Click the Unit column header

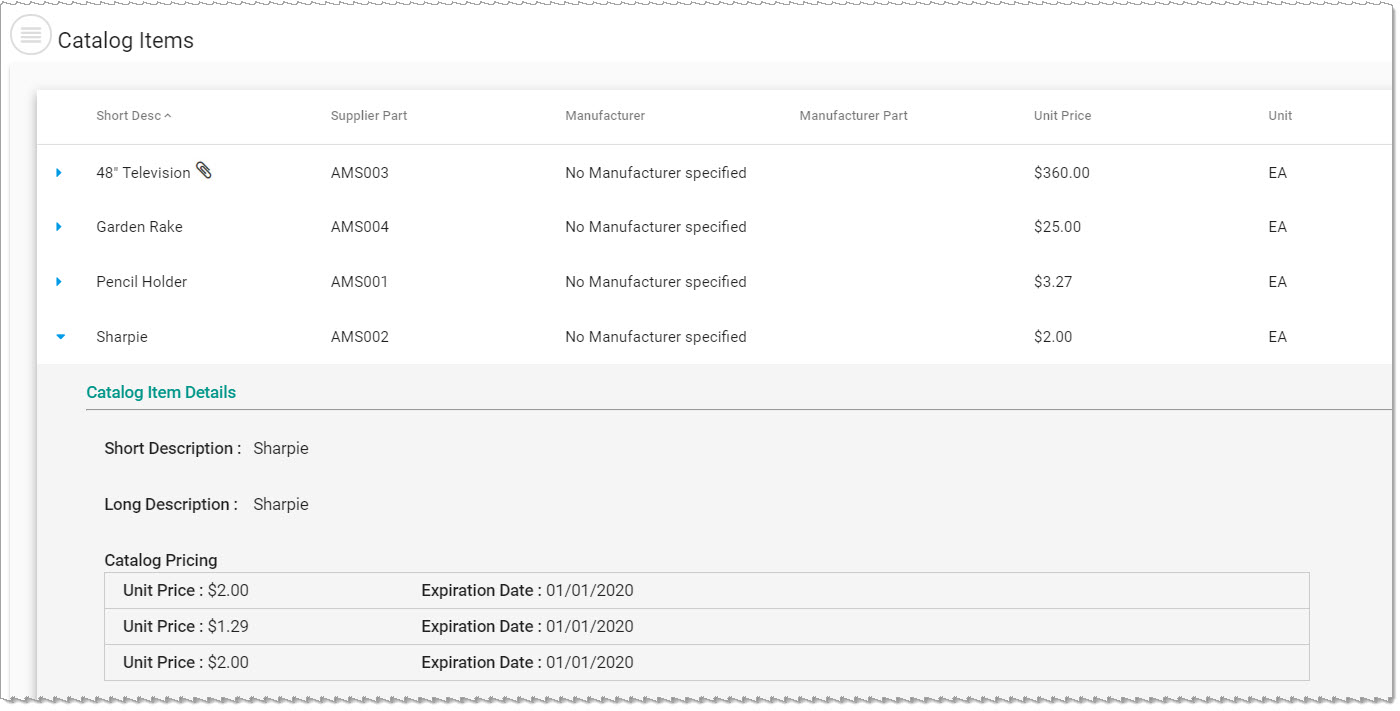click(1280, 116)
